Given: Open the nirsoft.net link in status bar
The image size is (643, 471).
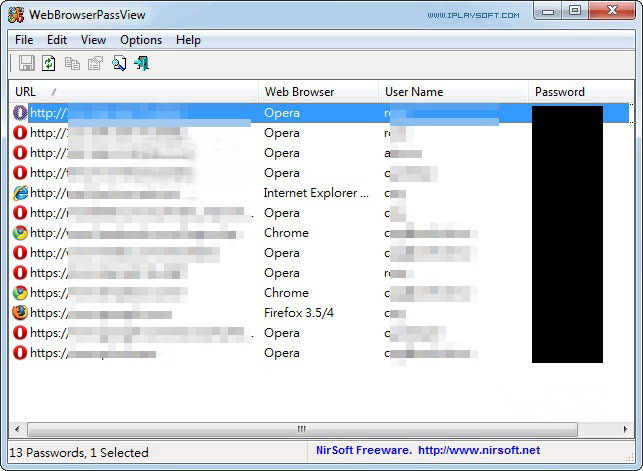Looking at the screenshot, I should [479, 450].
